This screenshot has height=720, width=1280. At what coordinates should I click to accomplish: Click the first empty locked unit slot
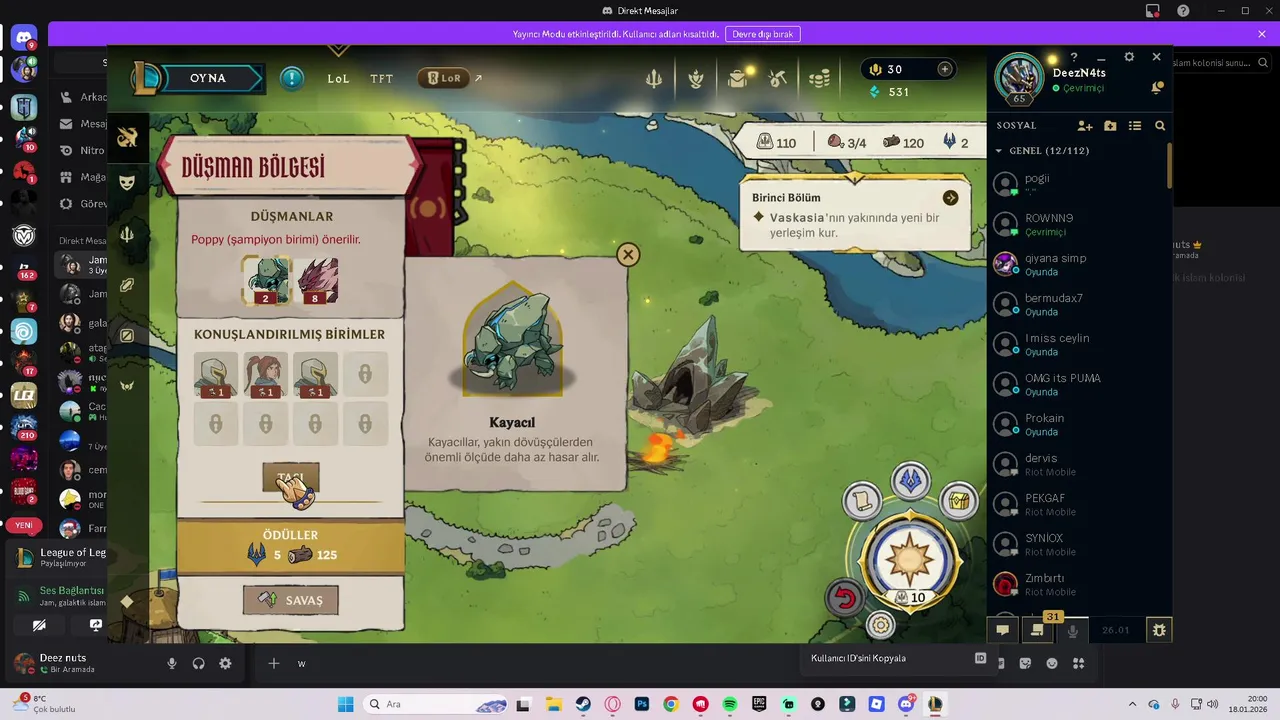point(365,375)
